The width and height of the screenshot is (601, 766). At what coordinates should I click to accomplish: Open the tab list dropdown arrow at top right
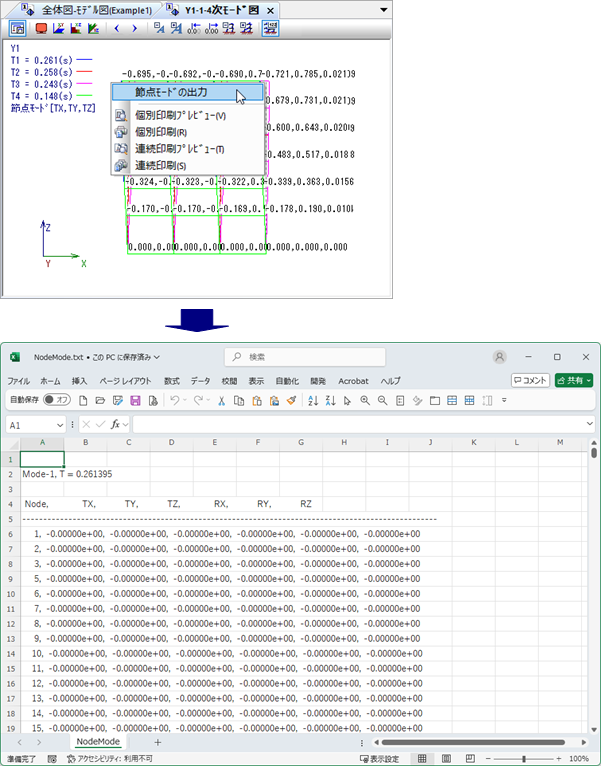(x=384, y=9)
